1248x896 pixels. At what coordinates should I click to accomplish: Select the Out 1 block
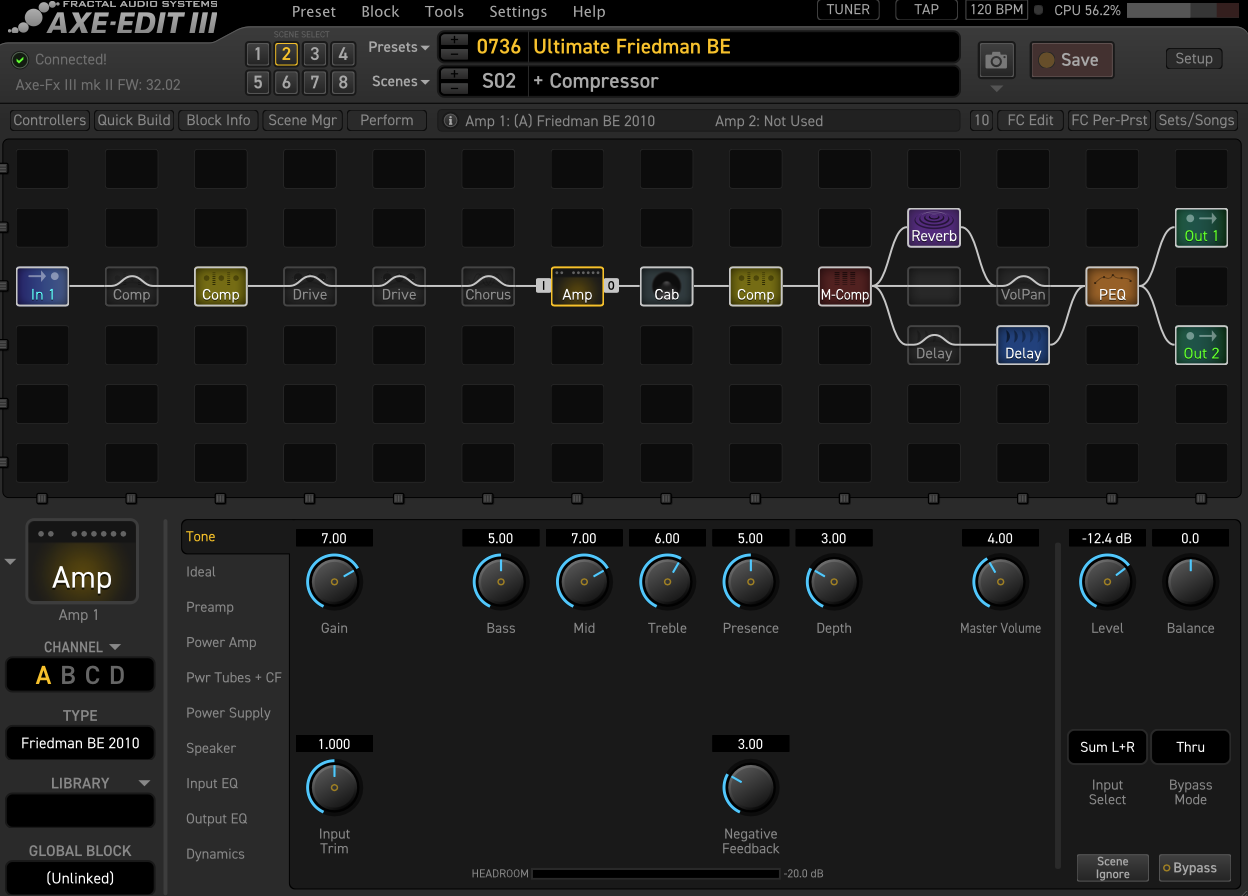(1201, 228)
